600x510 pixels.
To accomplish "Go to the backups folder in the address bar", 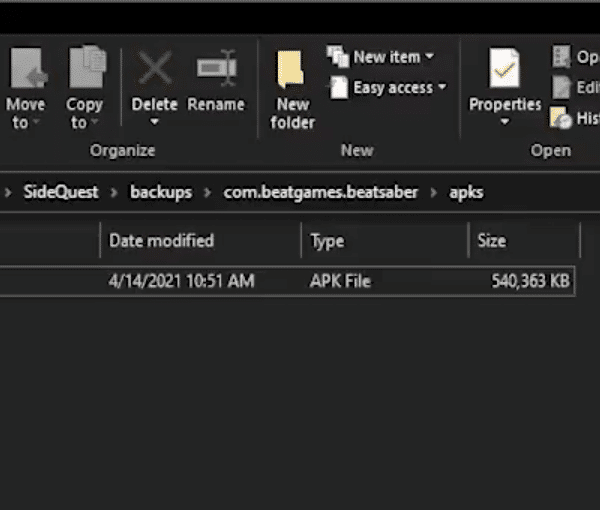I will (161, 192).
